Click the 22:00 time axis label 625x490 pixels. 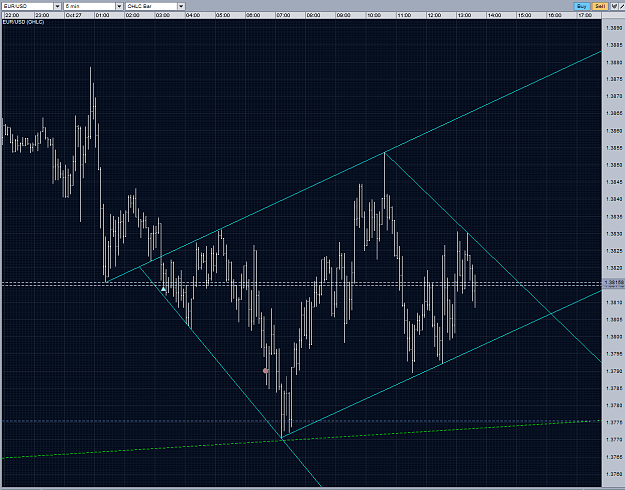click(12, 15)
